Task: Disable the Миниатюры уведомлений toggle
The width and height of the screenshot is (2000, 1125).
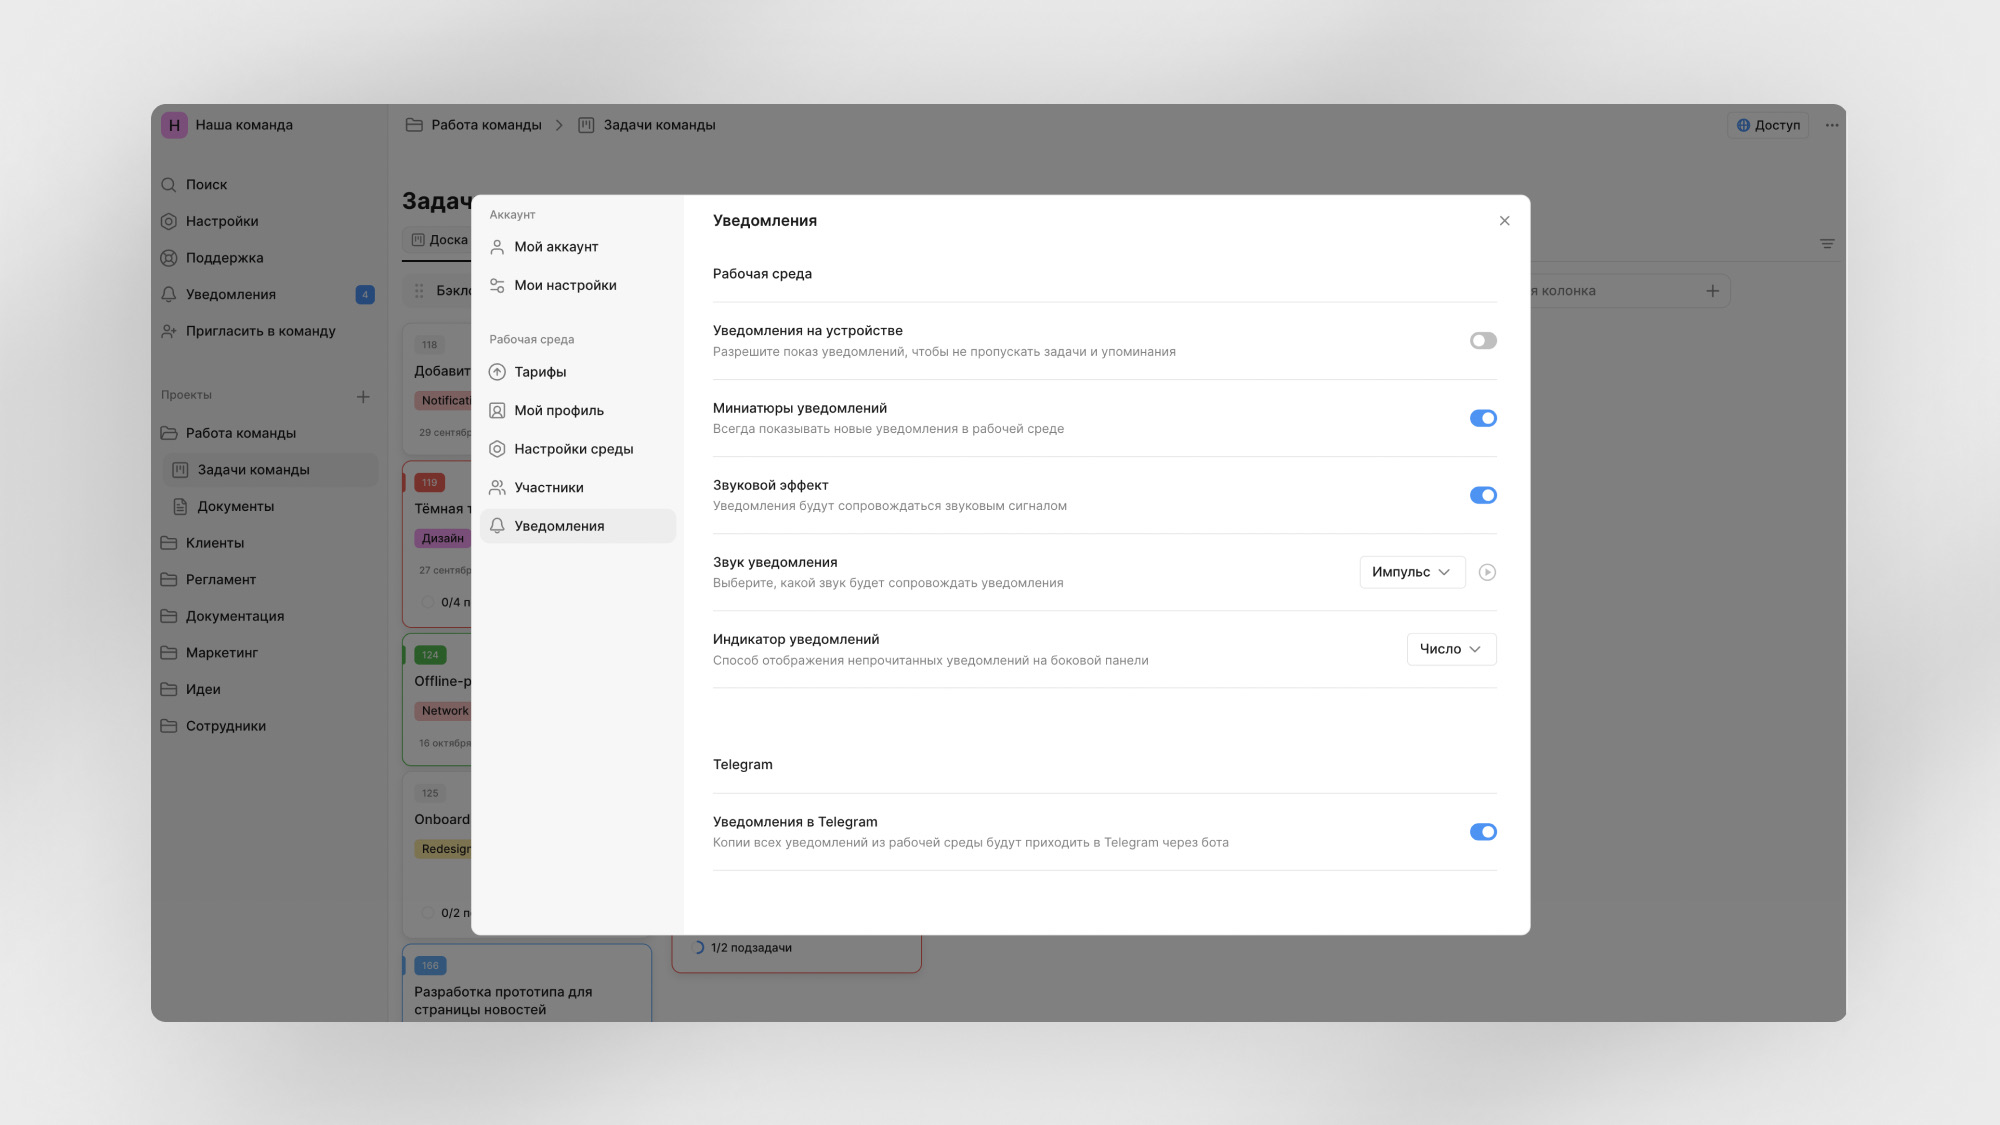Action: coord(1483,418)
